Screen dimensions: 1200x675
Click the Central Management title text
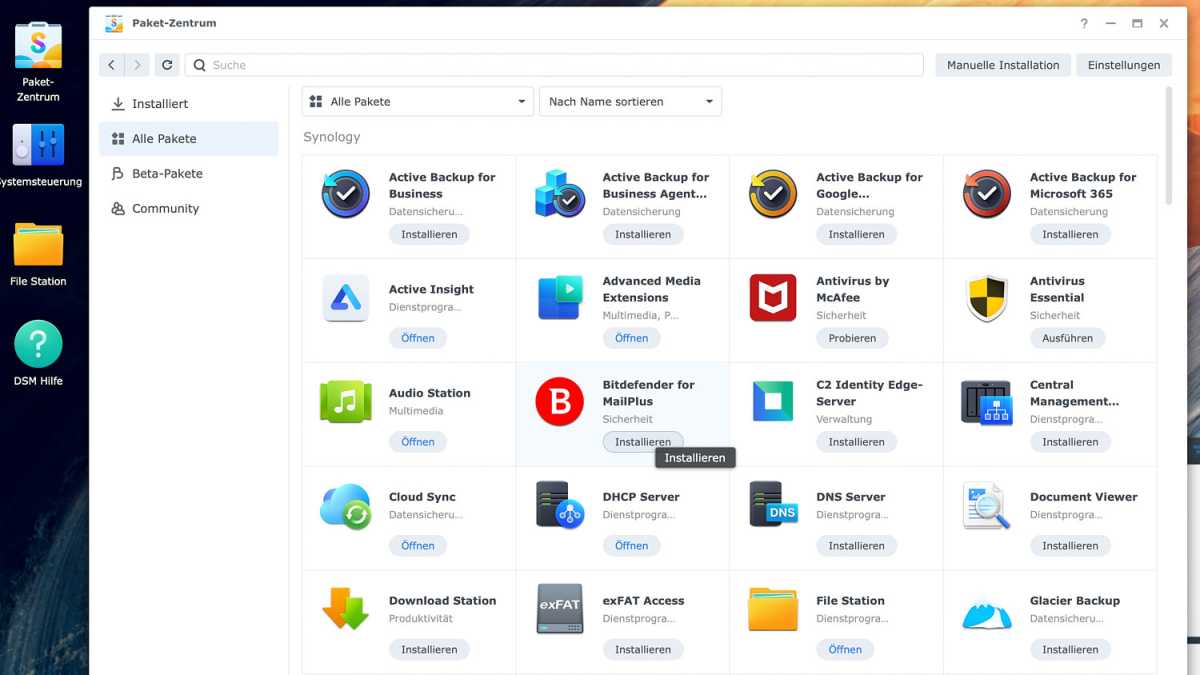coord(1074,393)
